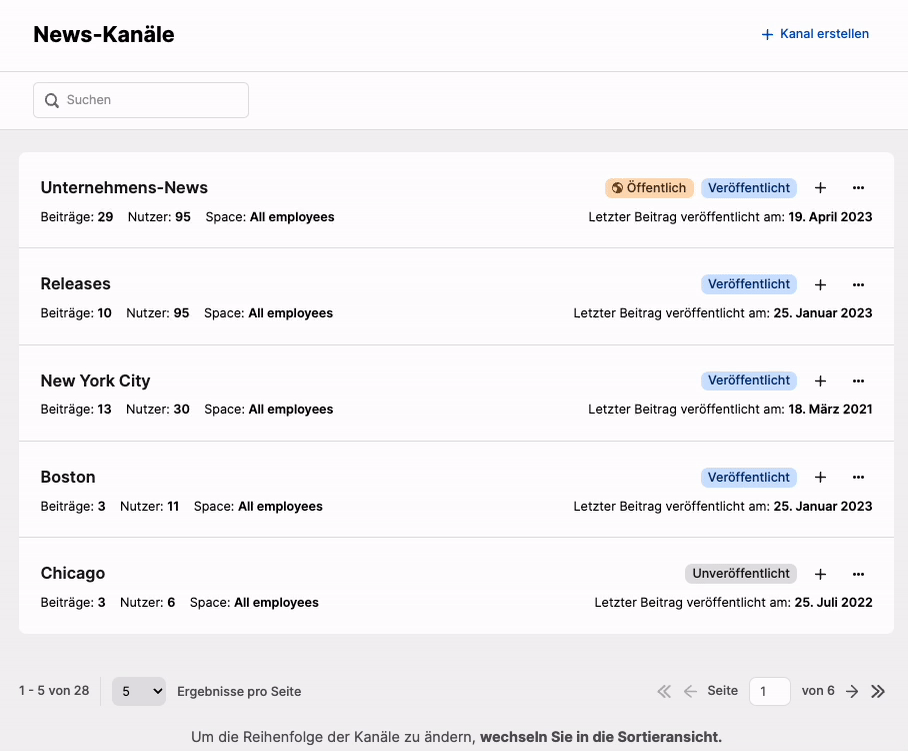The height and width of the screenshot is (751, 908).
Task: Click the magnifier icon in search box
Action: point(52,100)
